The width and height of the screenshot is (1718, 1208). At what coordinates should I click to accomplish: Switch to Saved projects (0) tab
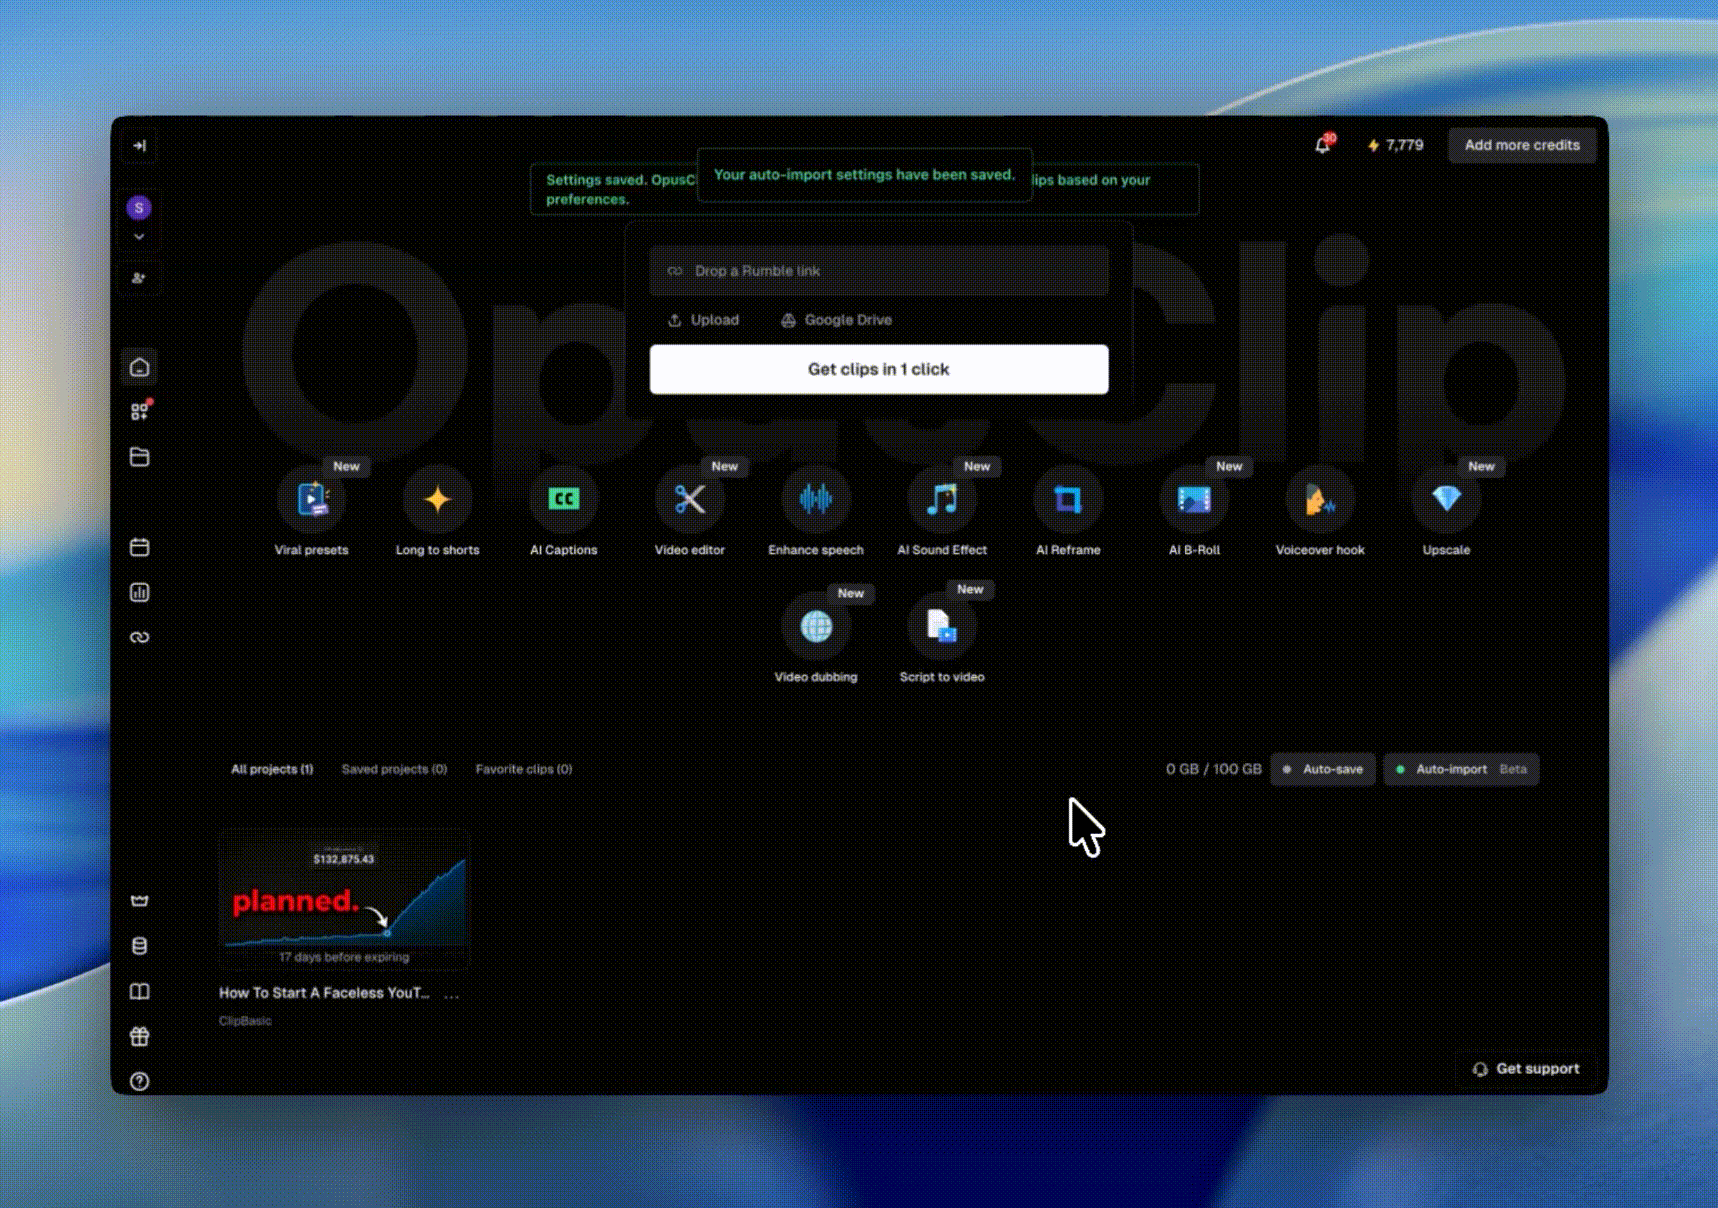coord(394,769)
